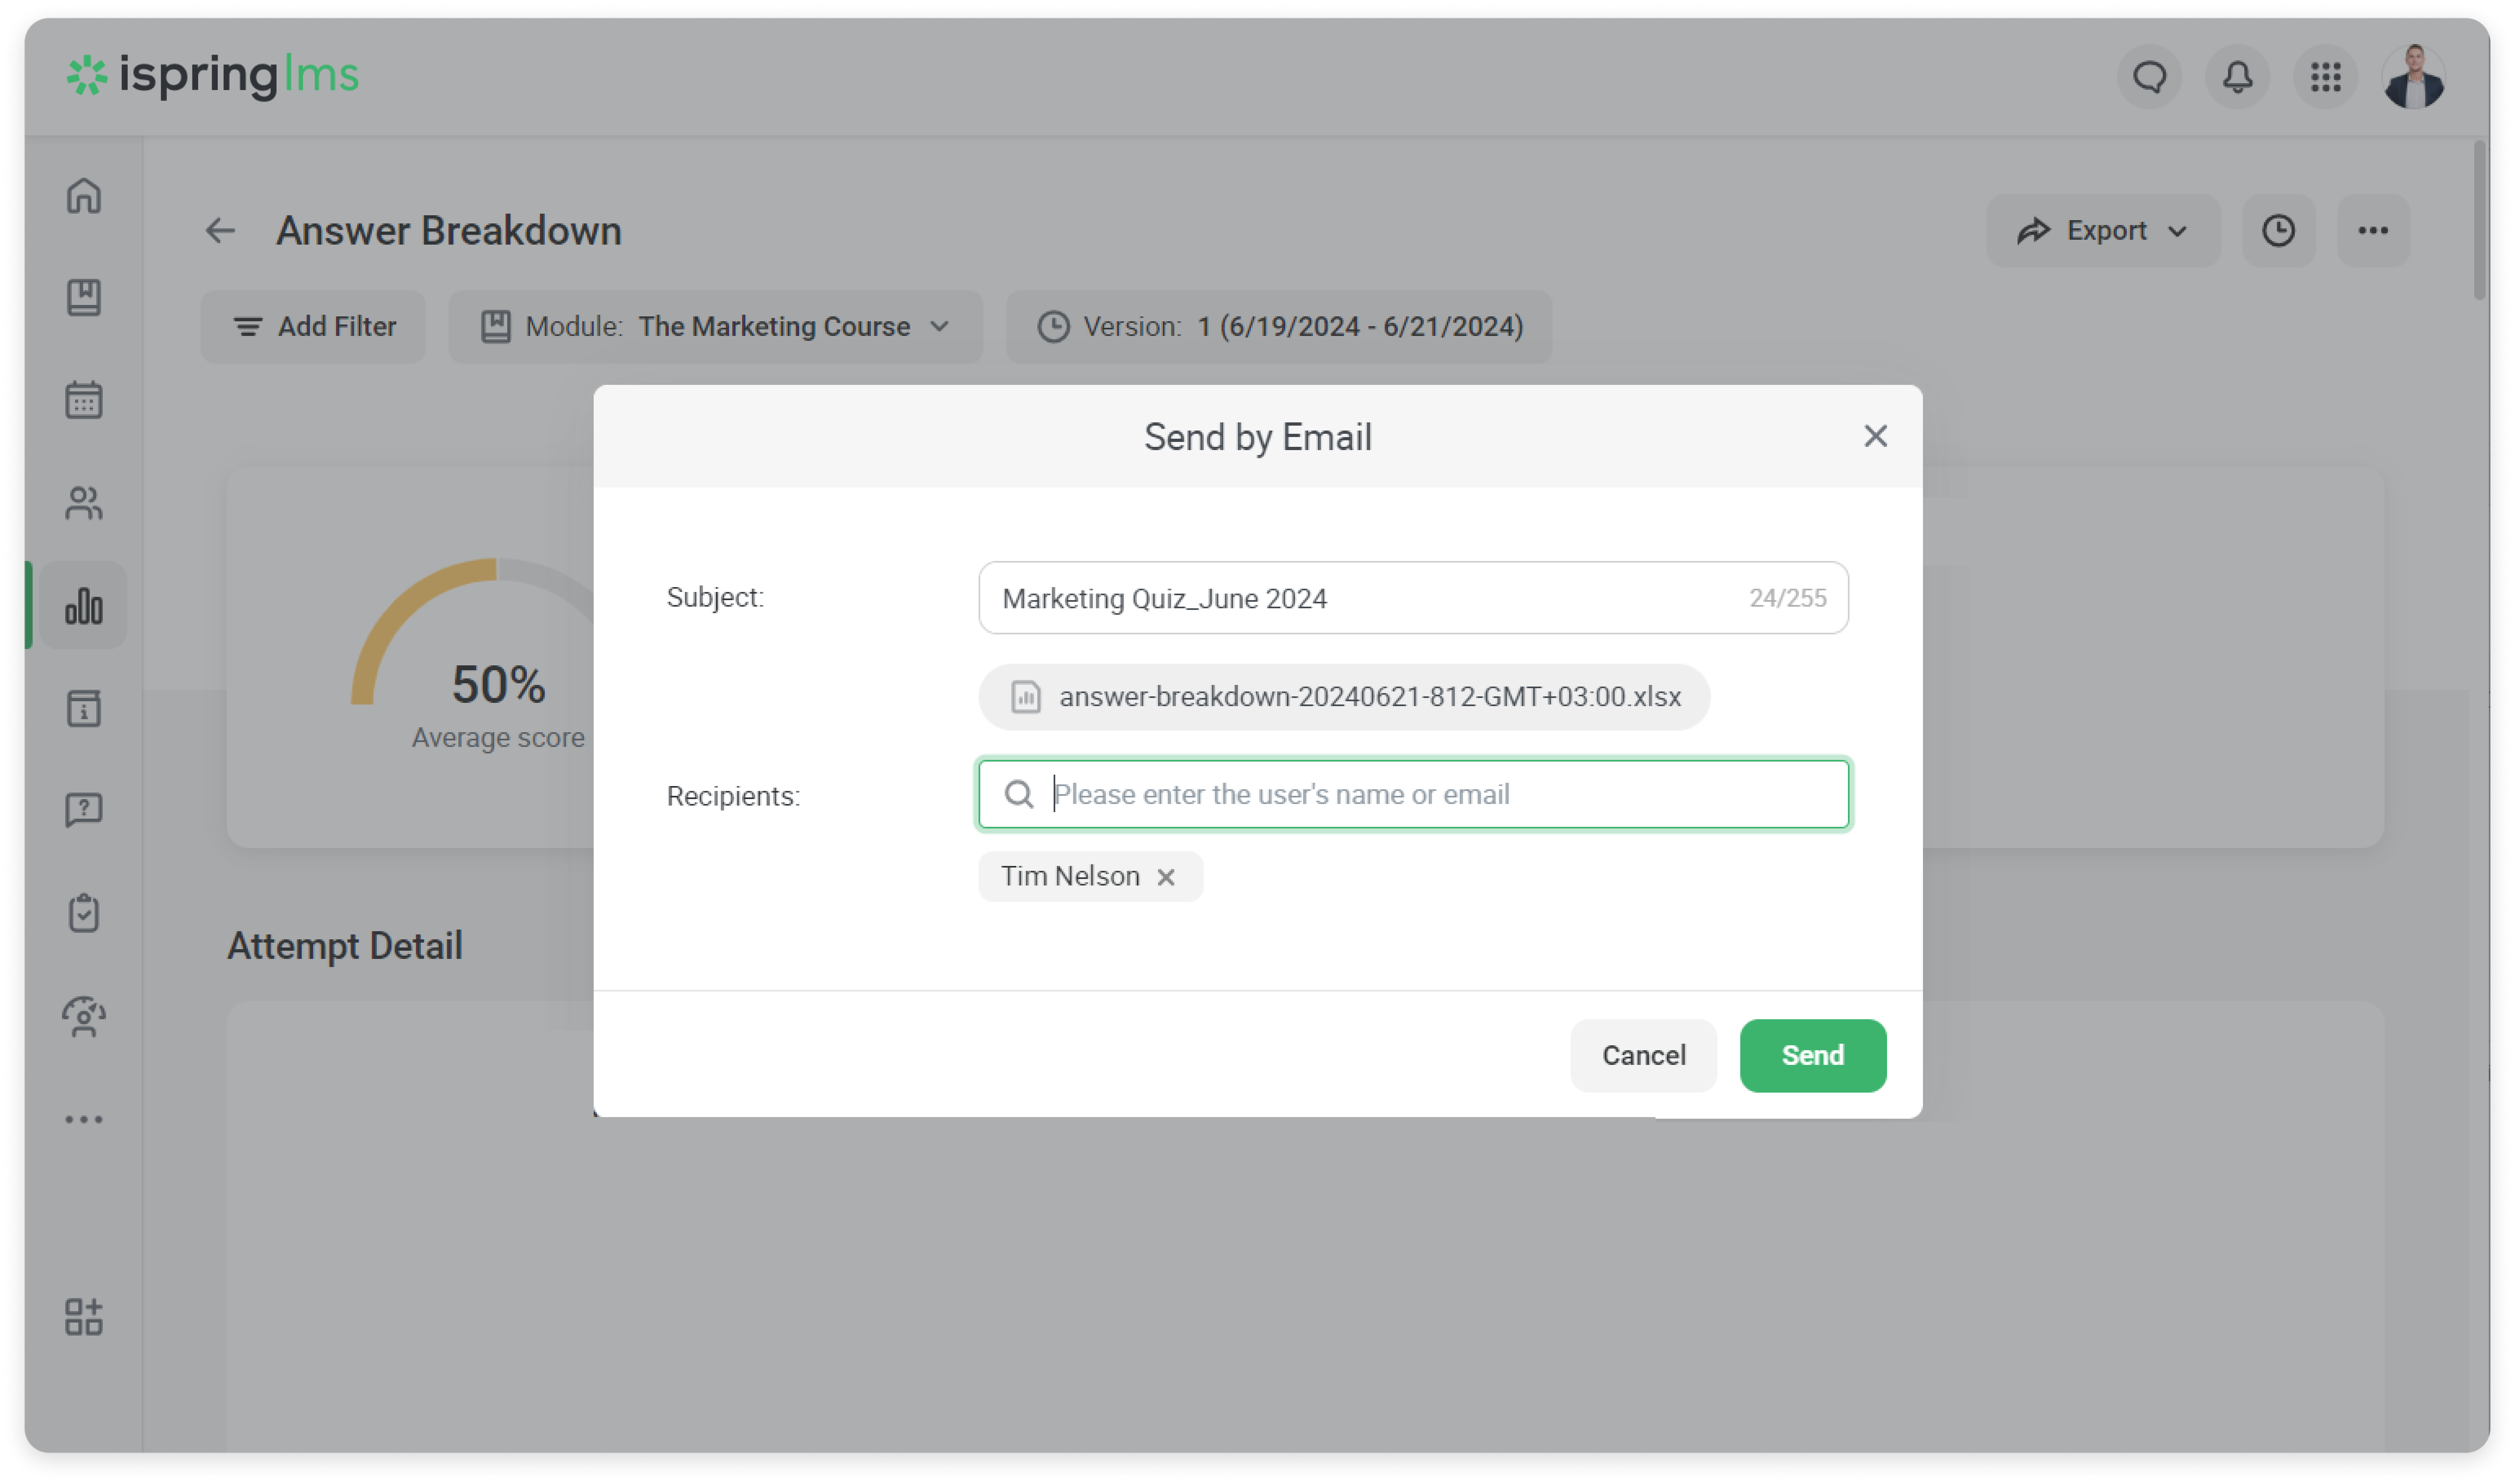Open the Reports bar chart icon
Screen dimensions: 2515x1484
84,606
